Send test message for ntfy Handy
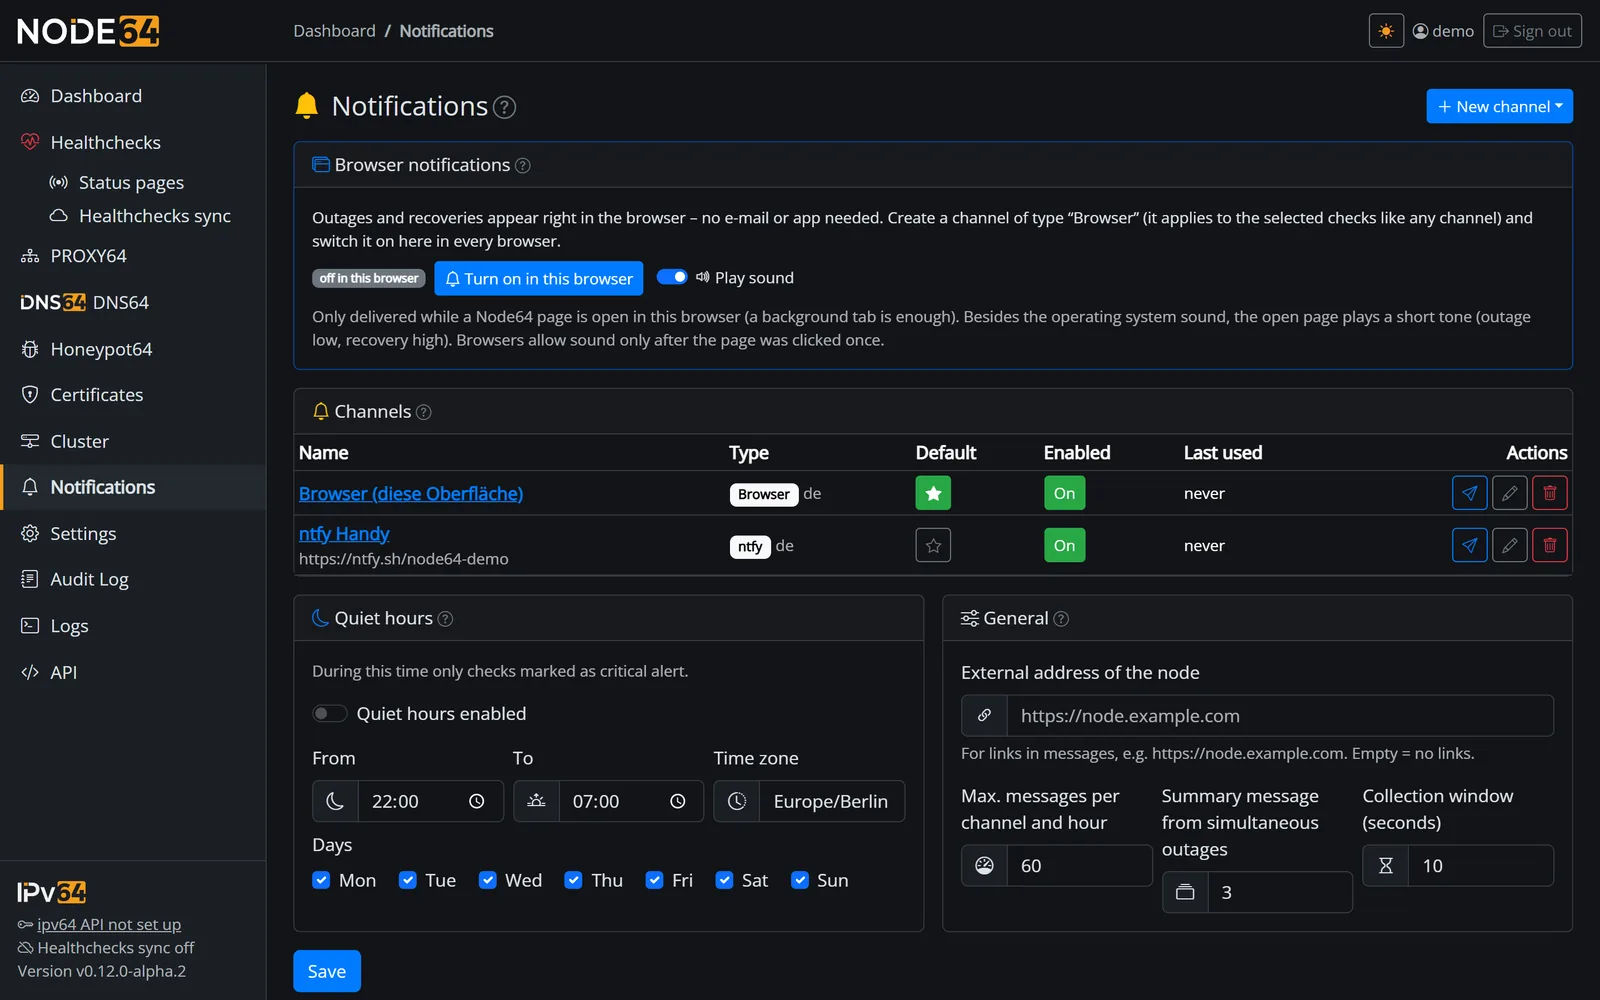 click(1469, 545)
